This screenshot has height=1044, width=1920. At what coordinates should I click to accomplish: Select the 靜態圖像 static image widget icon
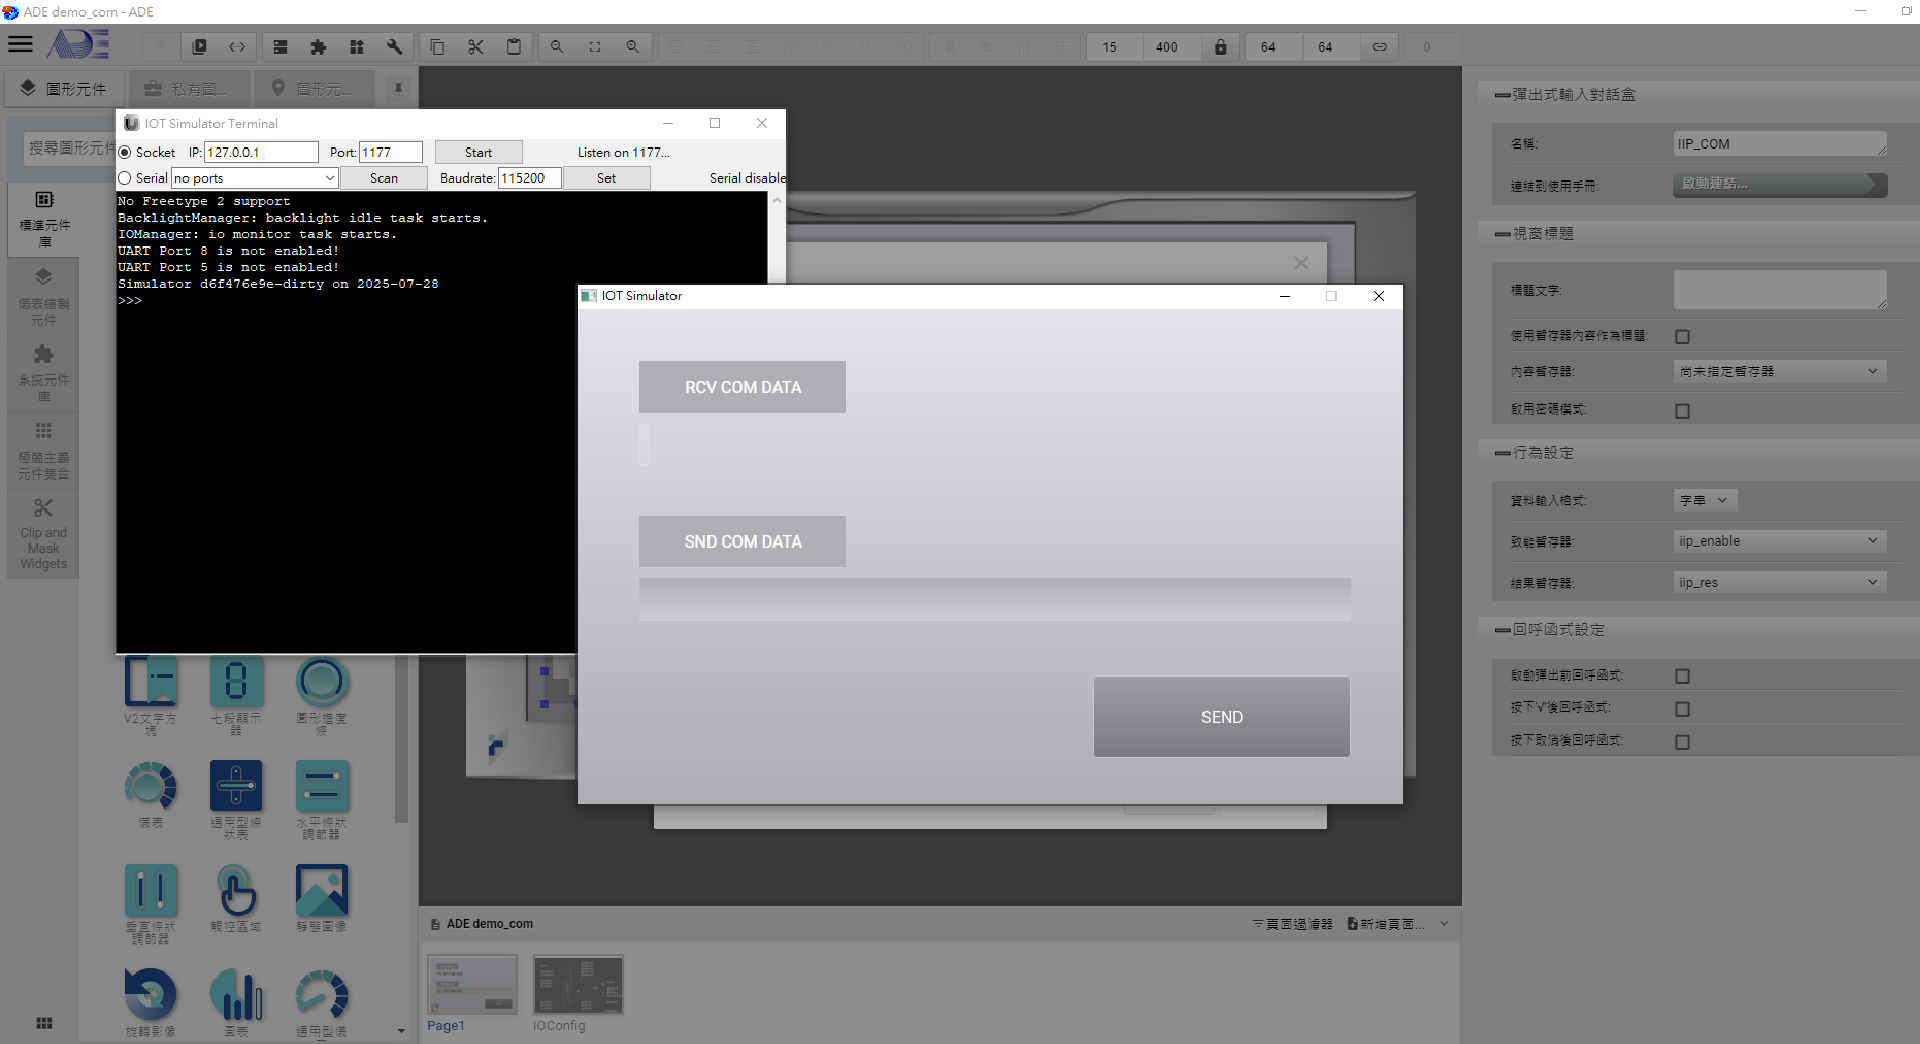tap(321, 890)
